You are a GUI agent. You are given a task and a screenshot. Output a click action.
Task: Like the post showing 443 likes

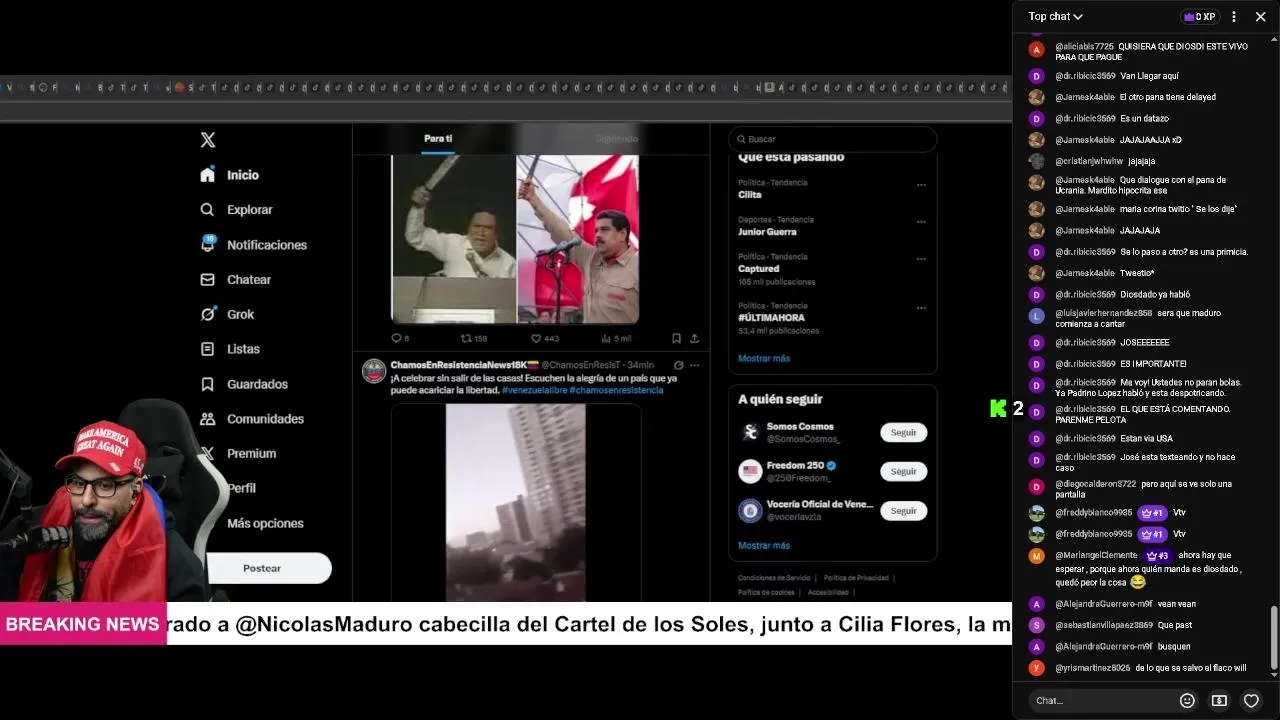[x=536, y=338]
